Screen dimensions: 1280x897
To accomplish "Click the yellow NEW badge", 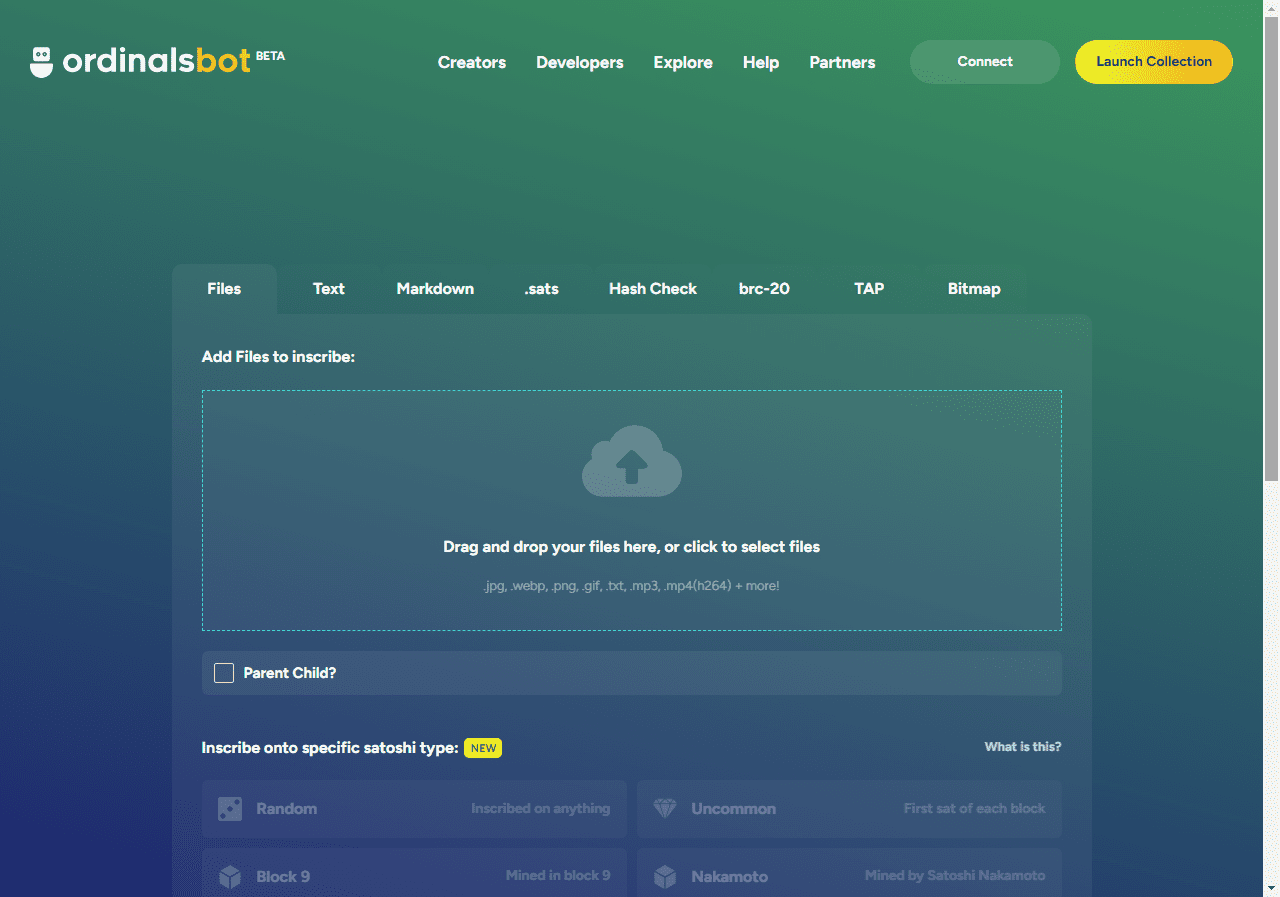I will (483, 748).
